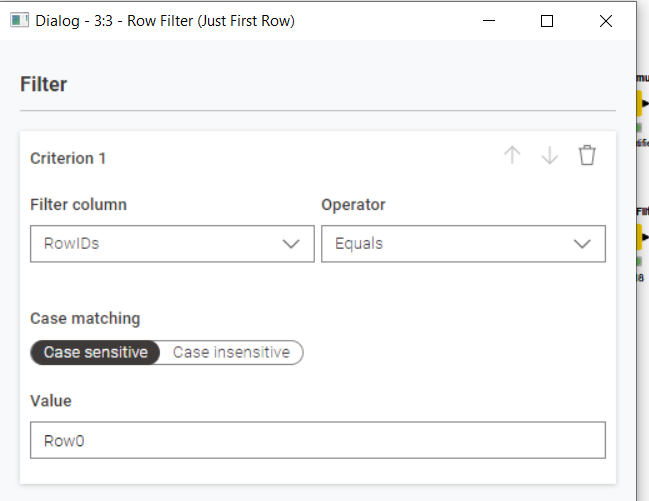Maximize the Row Filter dialog window
This screenshot has height=501, width=649.
pos(547,21)
